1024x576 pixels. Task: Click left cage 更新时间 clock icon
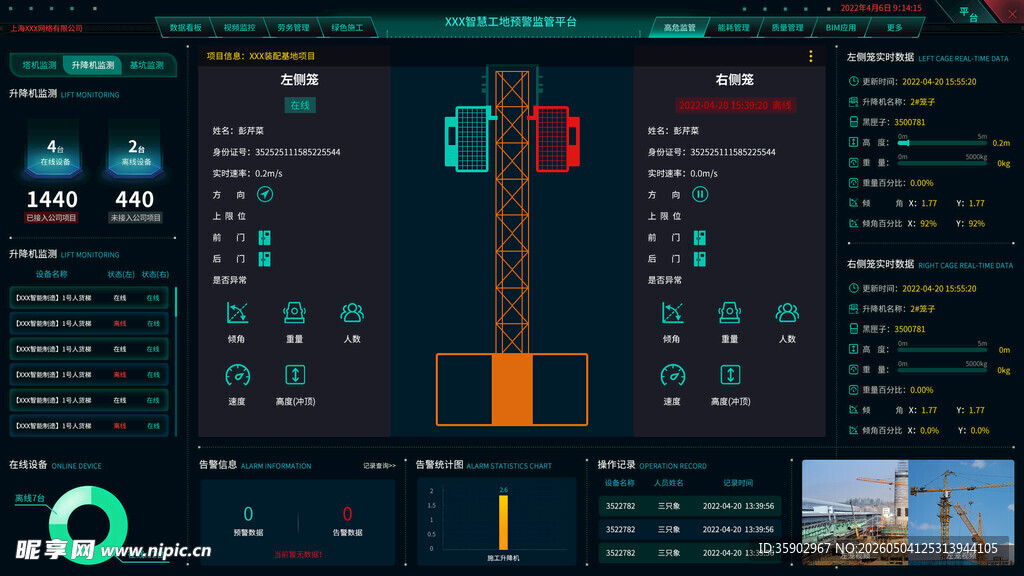click(x=853, y=82)
